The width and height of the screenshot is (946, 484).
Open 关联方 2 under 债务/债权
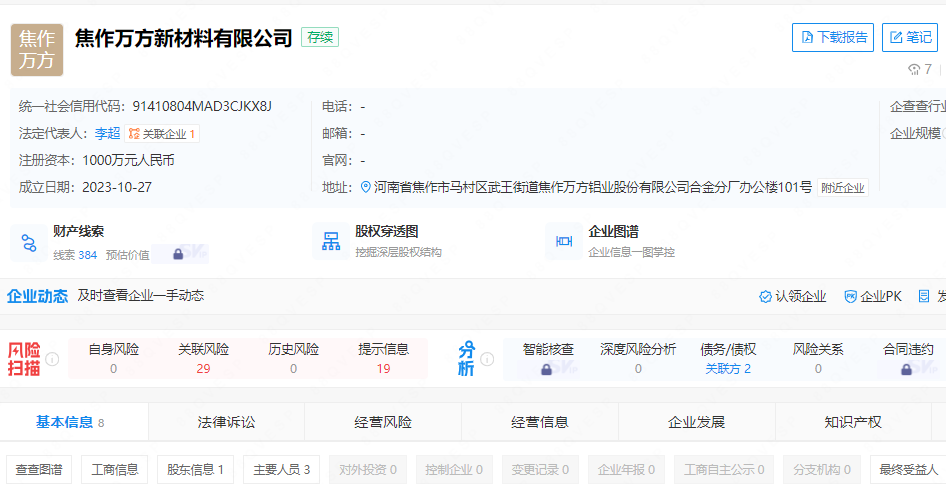tap(728, 369)
